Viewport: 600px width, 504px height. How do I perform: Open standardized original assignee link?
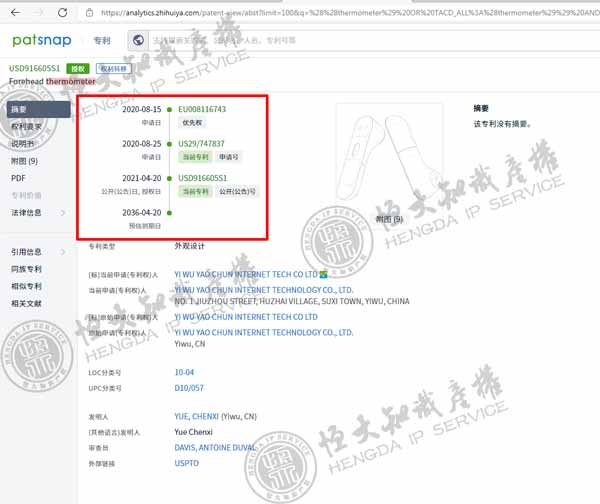click(246, 317)
